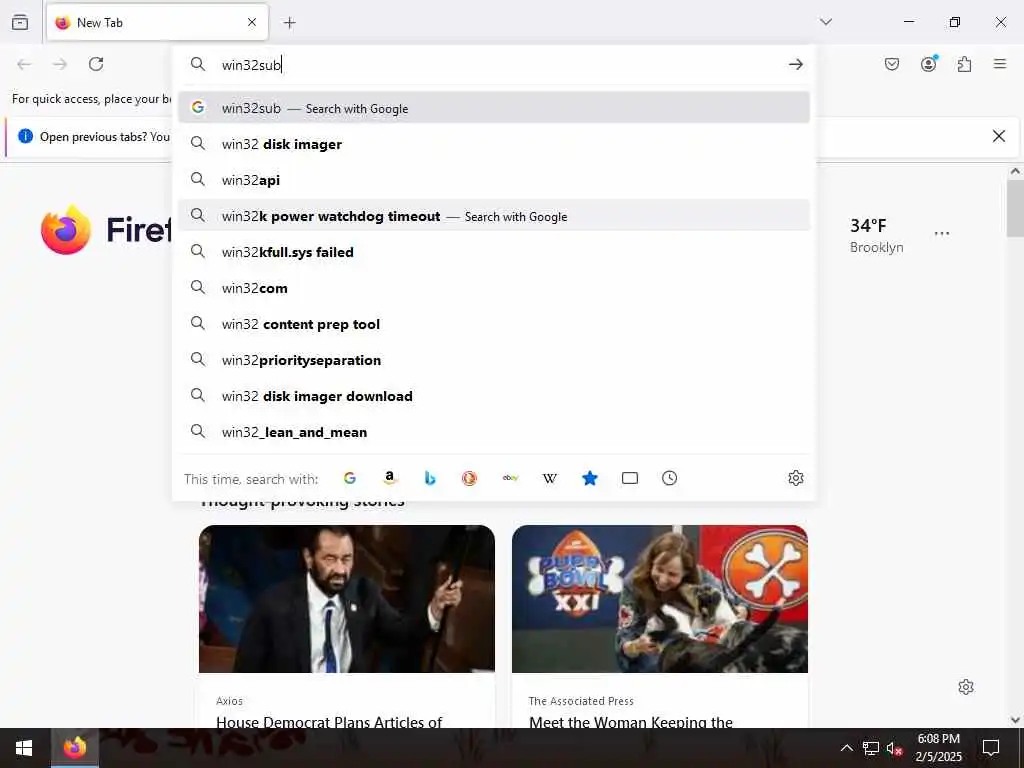Open 'Meet the Woman Keeping the' headline
Screen dimensions: 1024x768
[631, 722]
